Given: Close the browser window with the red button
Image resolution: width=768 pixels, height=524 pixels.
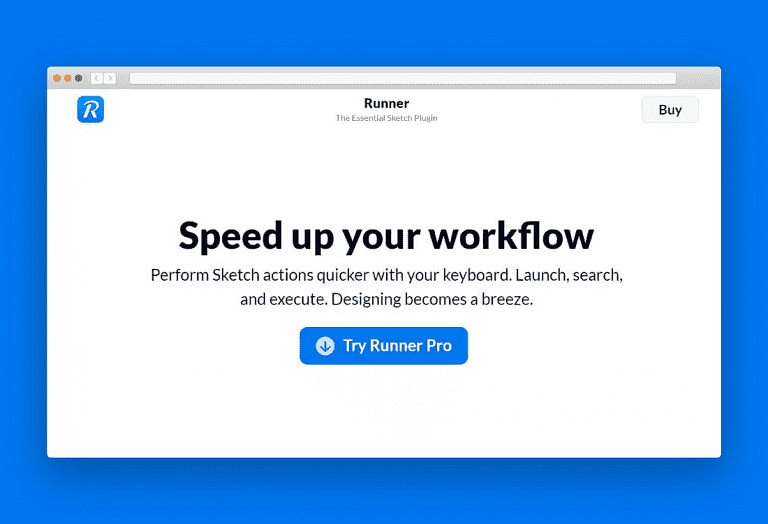Looking at the screenshot, I should pos(57,78).
